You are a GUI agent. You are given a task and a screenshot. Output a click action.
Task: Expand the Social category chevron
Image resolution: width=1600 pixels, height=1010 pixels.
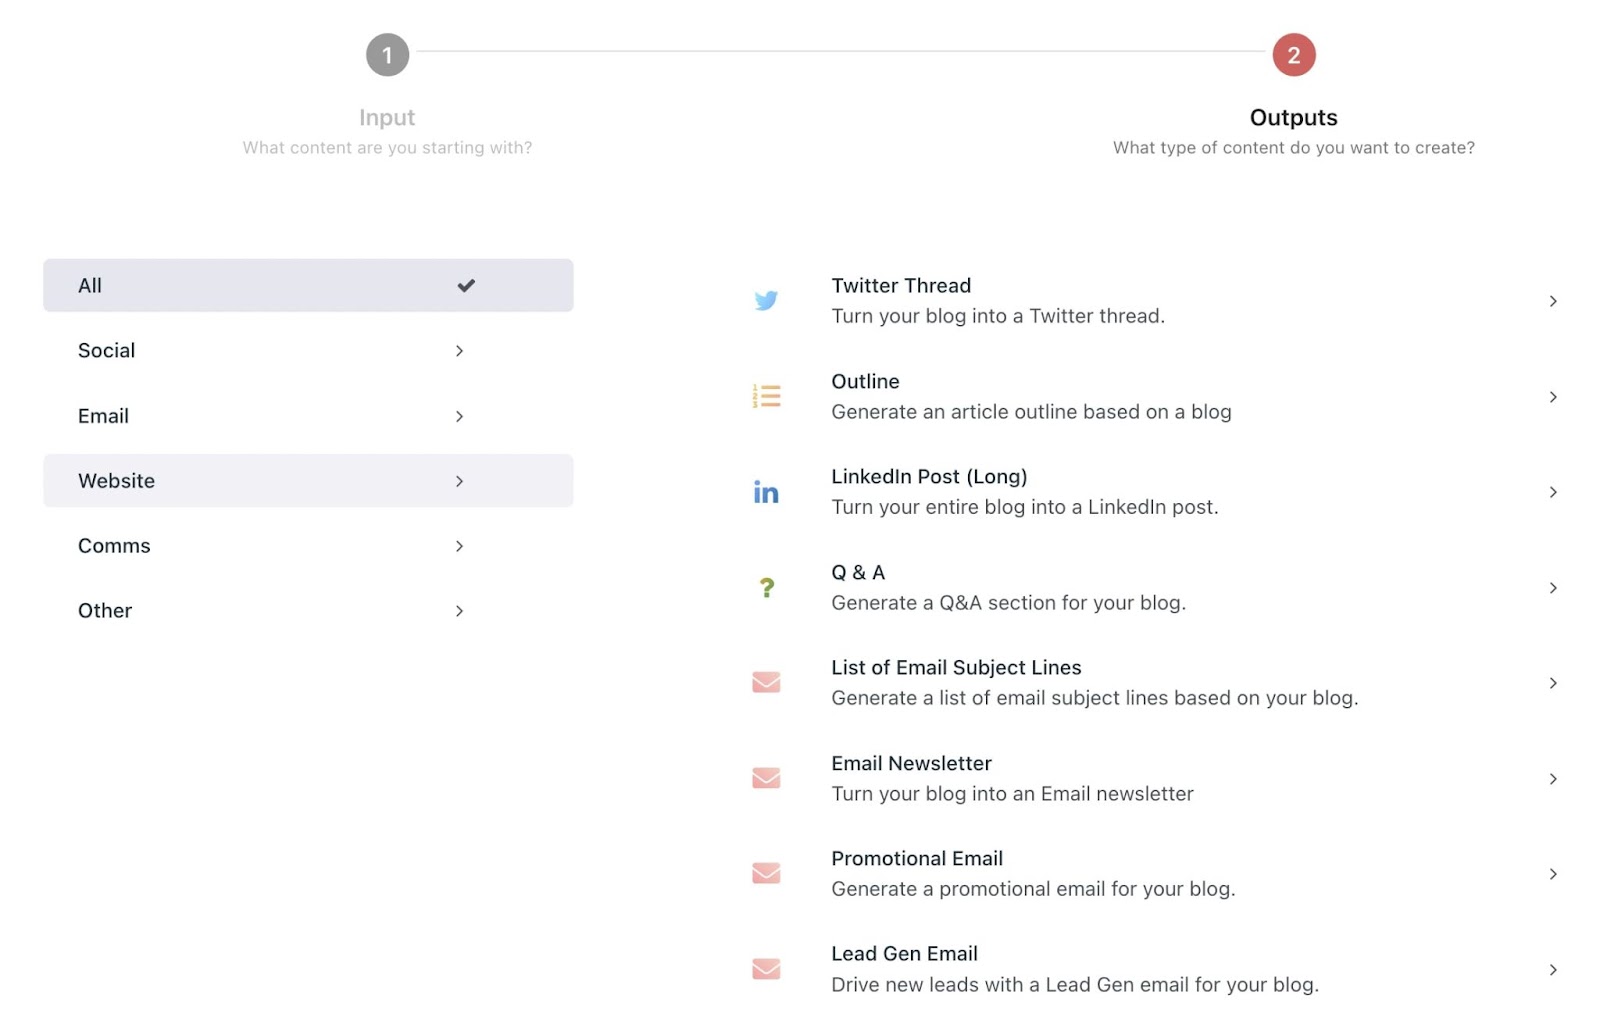[459, 351]
